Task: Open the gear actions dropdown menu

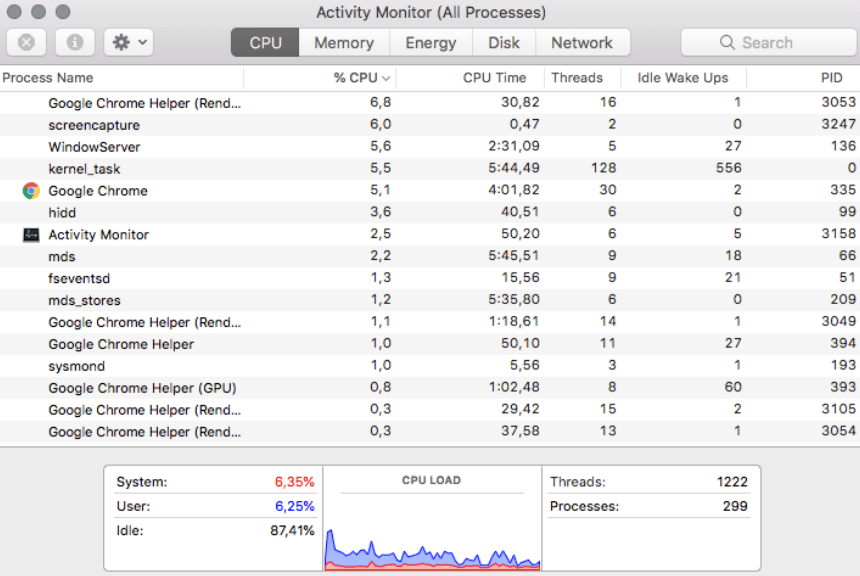Action: (129, 42)
